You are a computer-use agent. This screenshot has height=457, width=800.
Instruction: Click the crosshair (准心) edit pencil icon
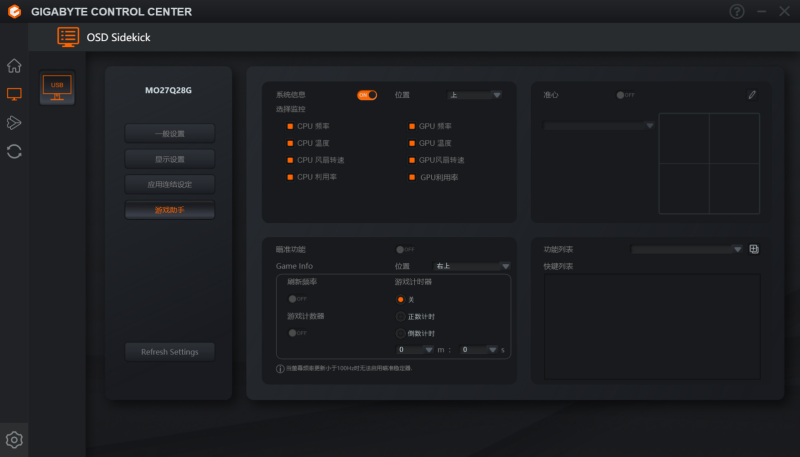tap(752, 95)
